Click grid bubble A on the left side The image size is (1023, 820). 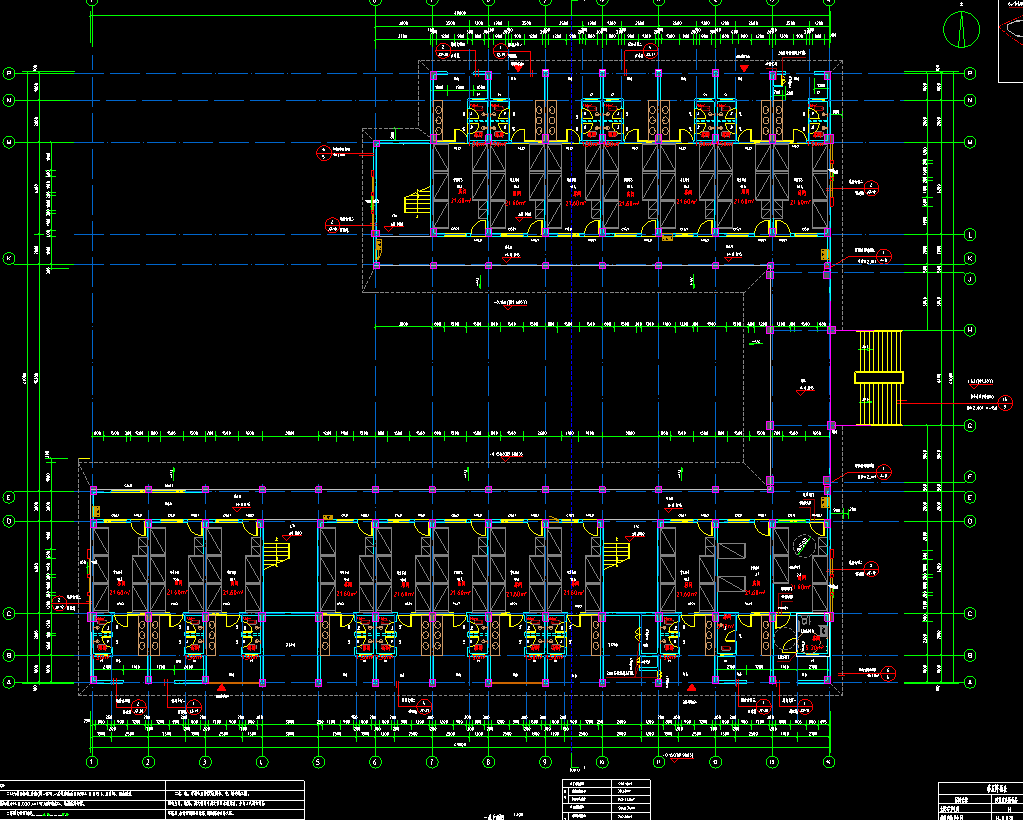(10, 682)
